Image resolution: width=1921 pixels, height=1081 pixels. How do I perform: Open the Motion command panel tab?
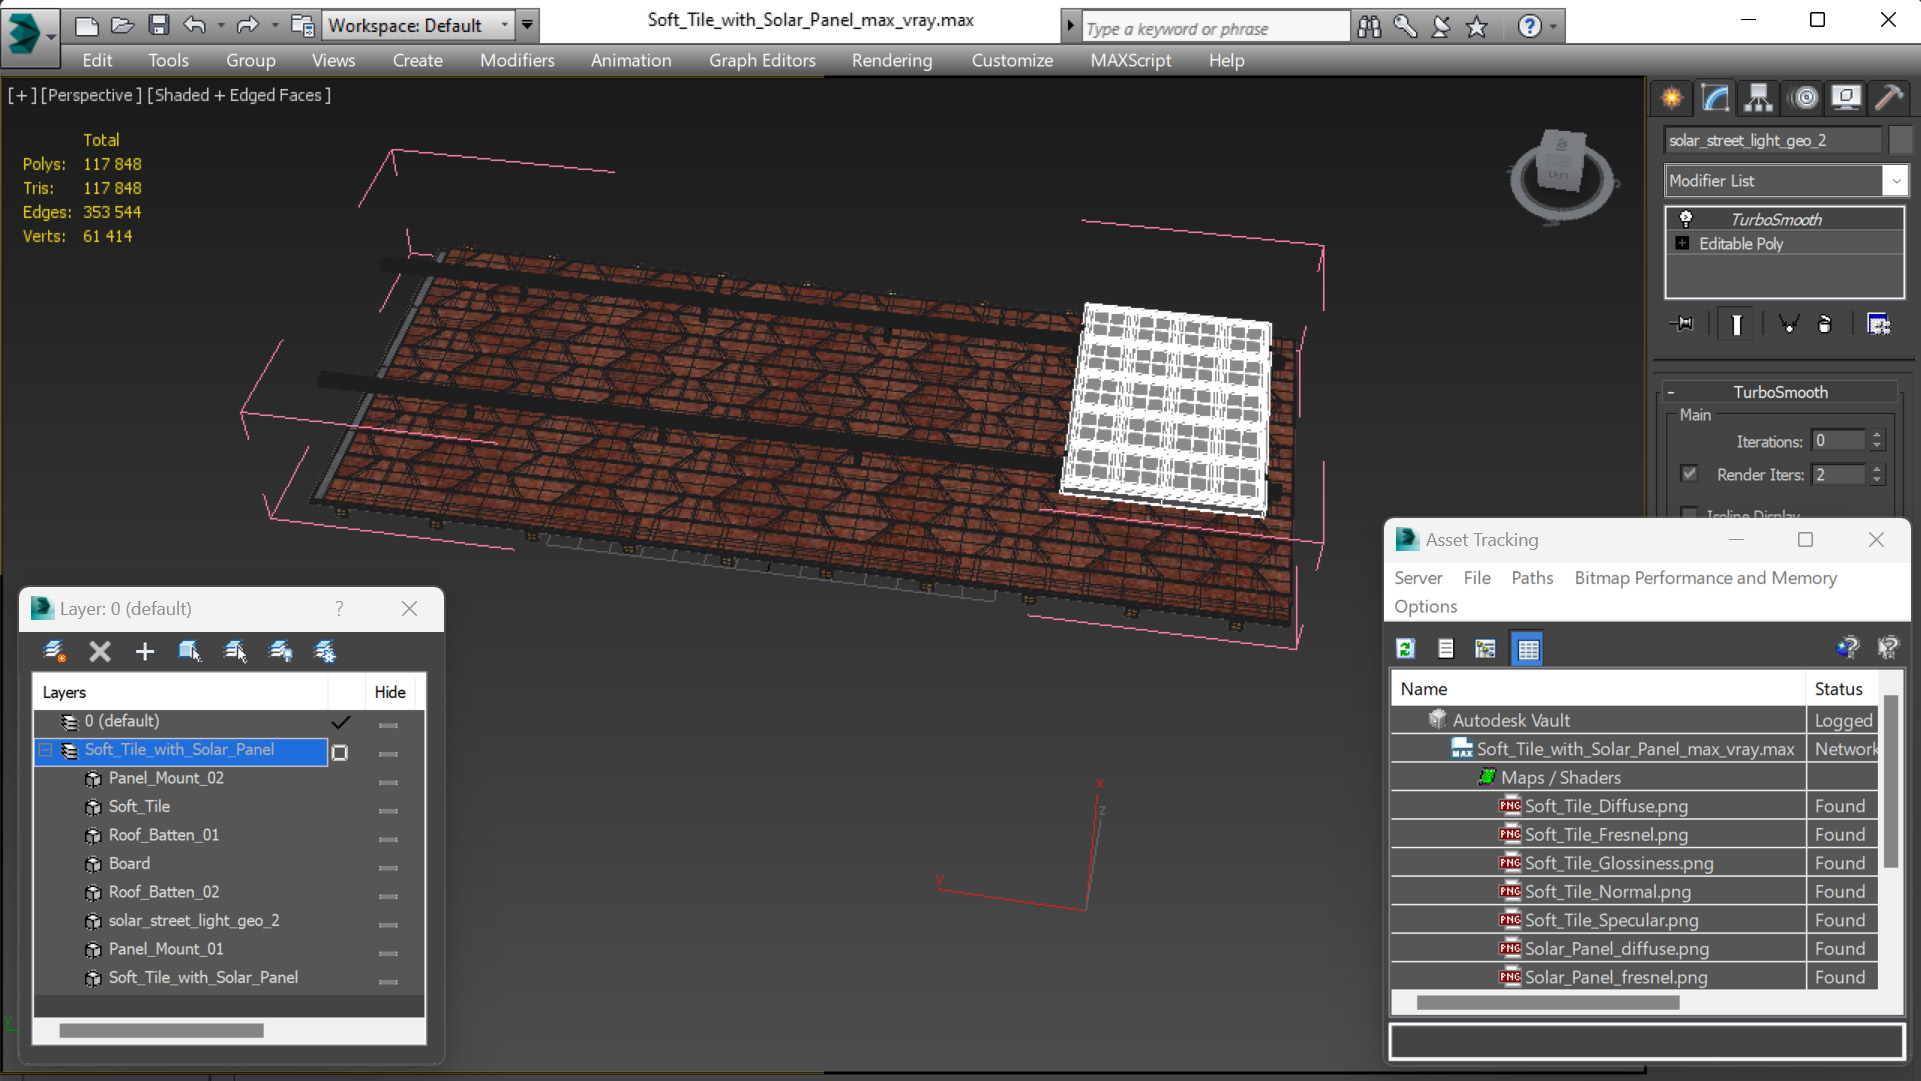pos(1805,97)
